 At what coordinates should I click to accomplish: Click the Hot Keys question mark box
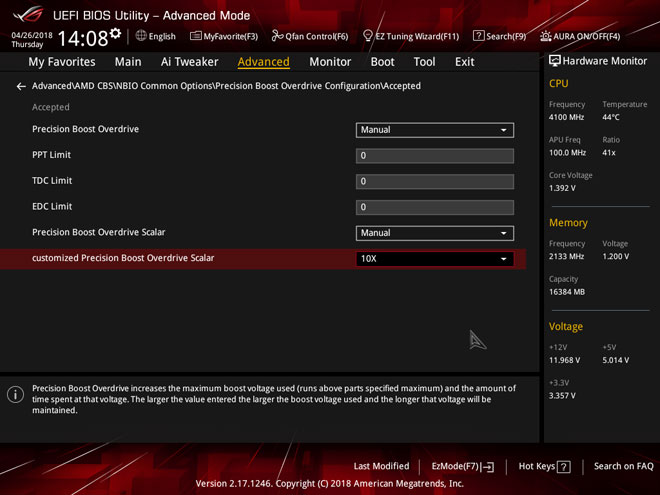(564, 467)
